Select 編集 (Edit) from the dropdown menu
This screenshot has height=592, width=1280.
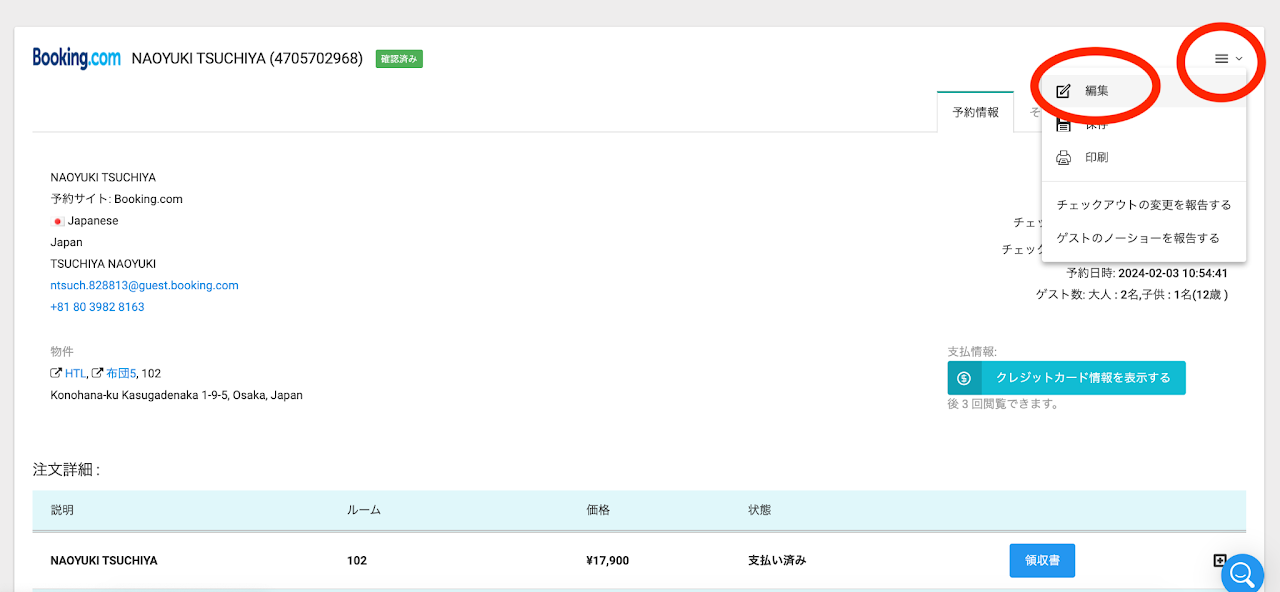click(1096, 91)
